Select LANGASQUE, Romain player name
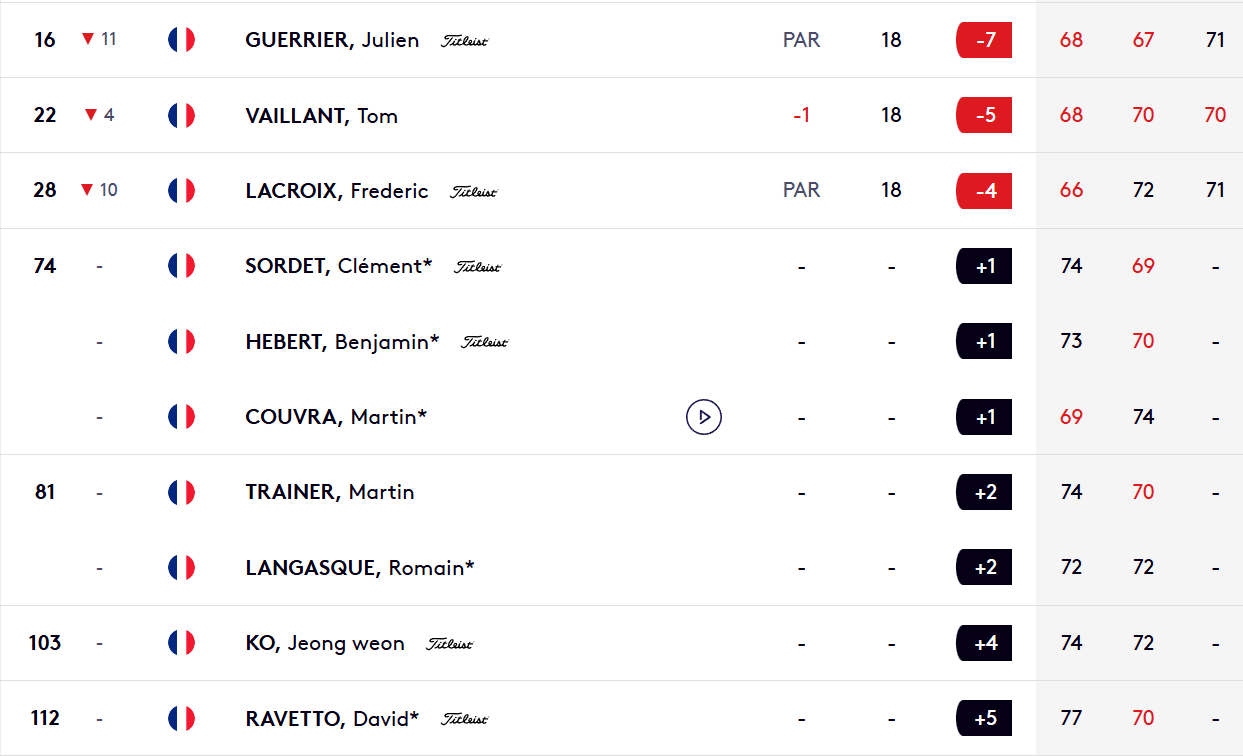 pyautogui.click(x=359, y=567)
